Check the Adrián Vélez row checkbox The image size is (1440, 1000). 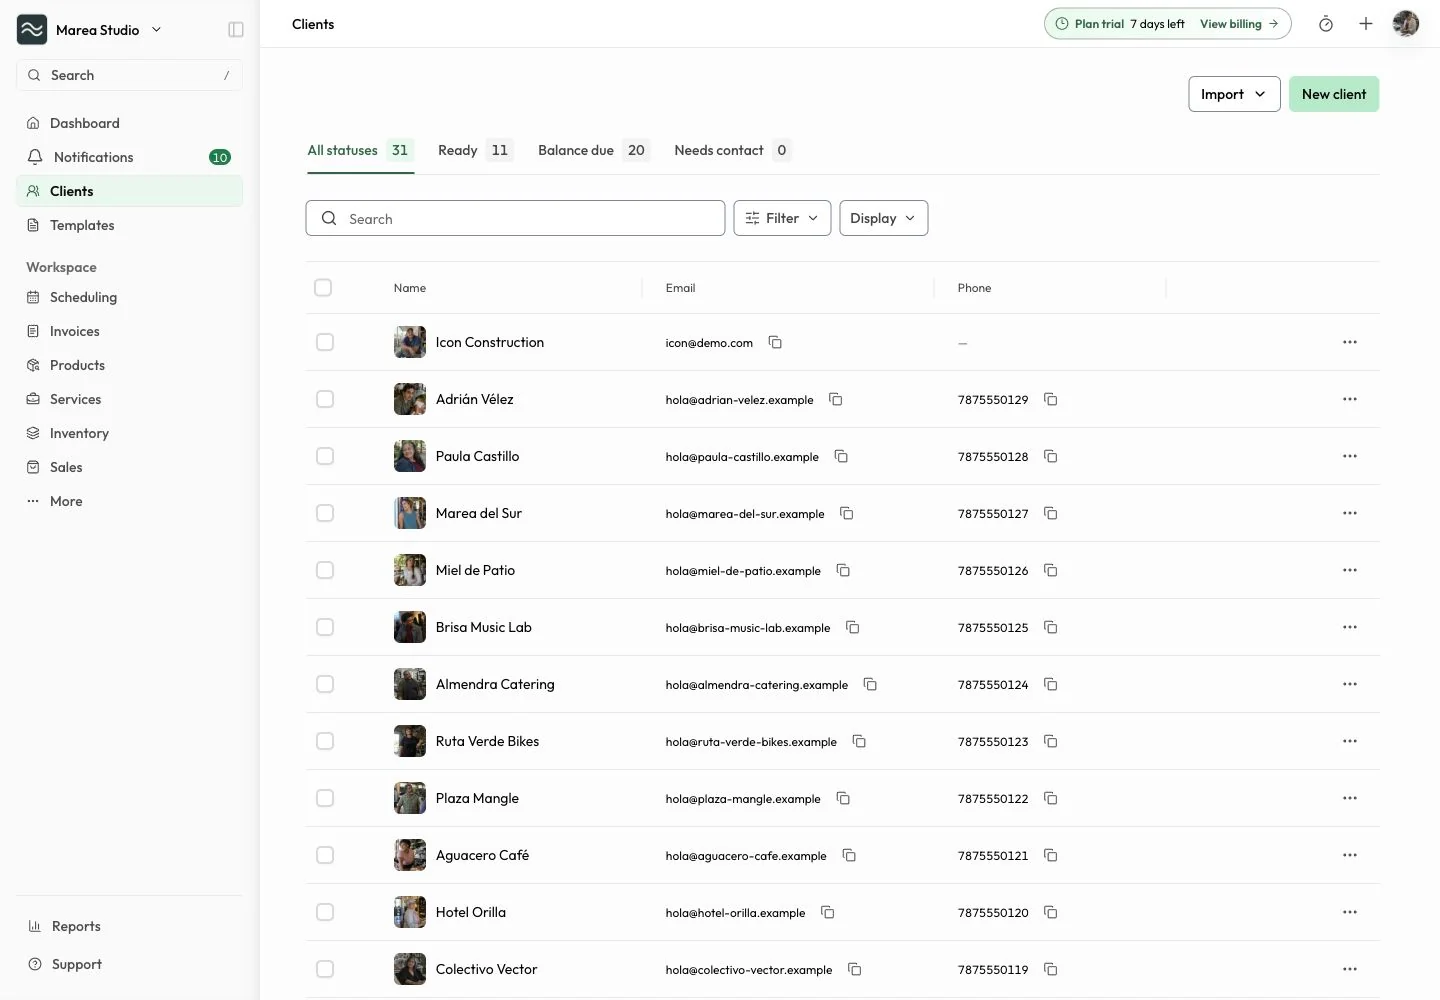[x=325, y=399]
